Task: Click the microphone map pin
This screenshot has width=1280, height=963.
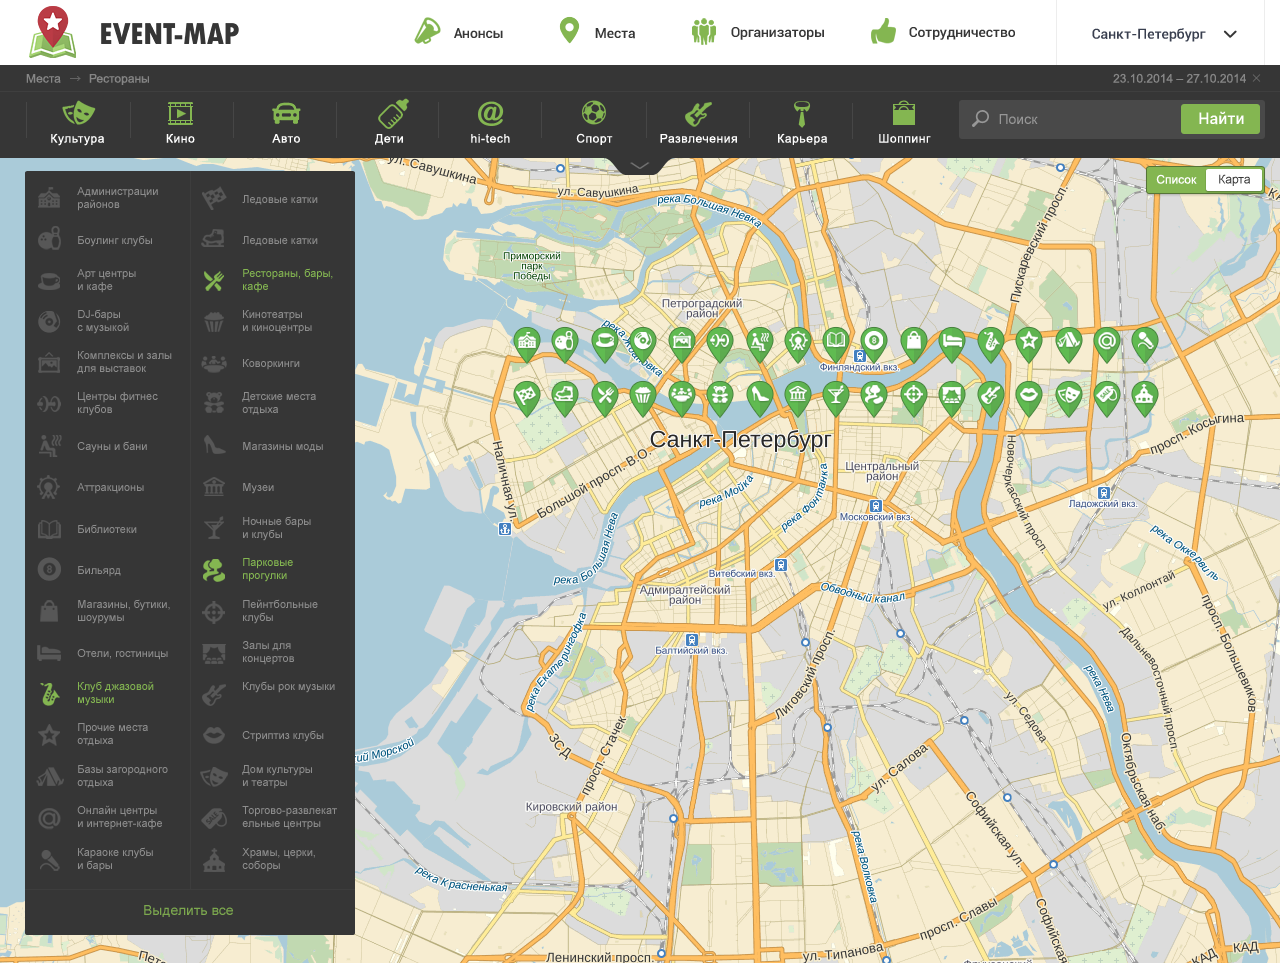Action: (x=1144, y=343)
